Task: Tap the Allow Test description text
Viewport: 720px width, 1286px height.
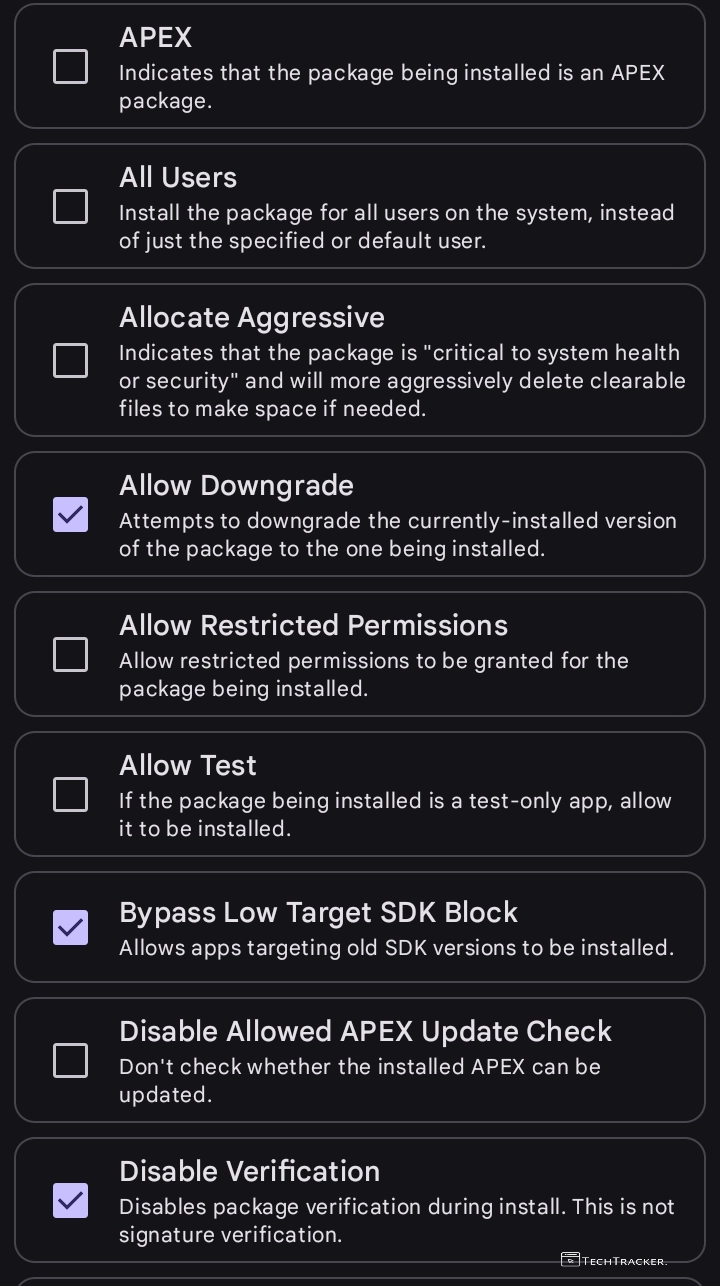Action: pos(395,815)
